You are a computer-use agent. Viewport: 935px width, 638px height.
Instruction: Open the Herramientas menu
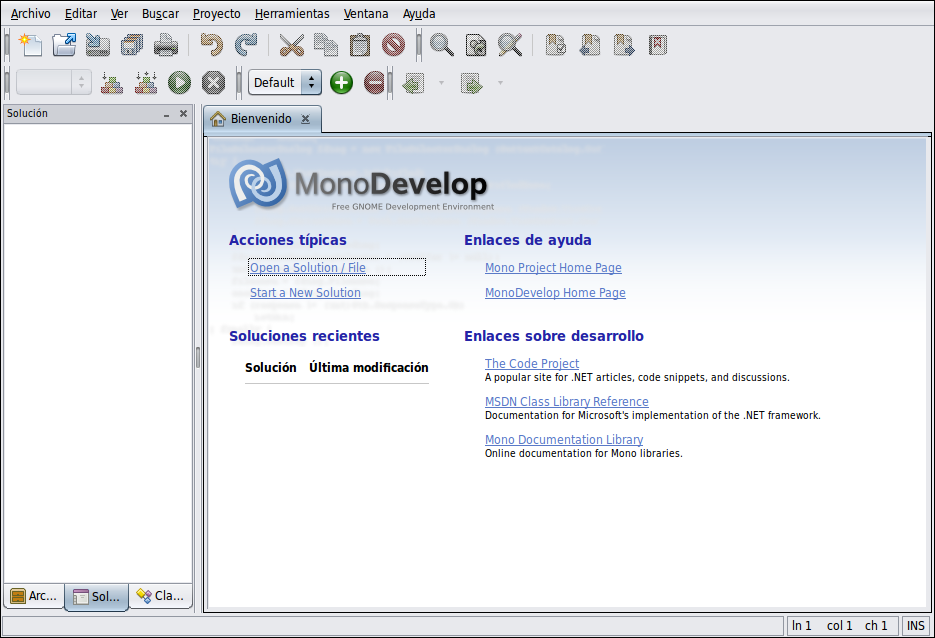tap(291, 14)
